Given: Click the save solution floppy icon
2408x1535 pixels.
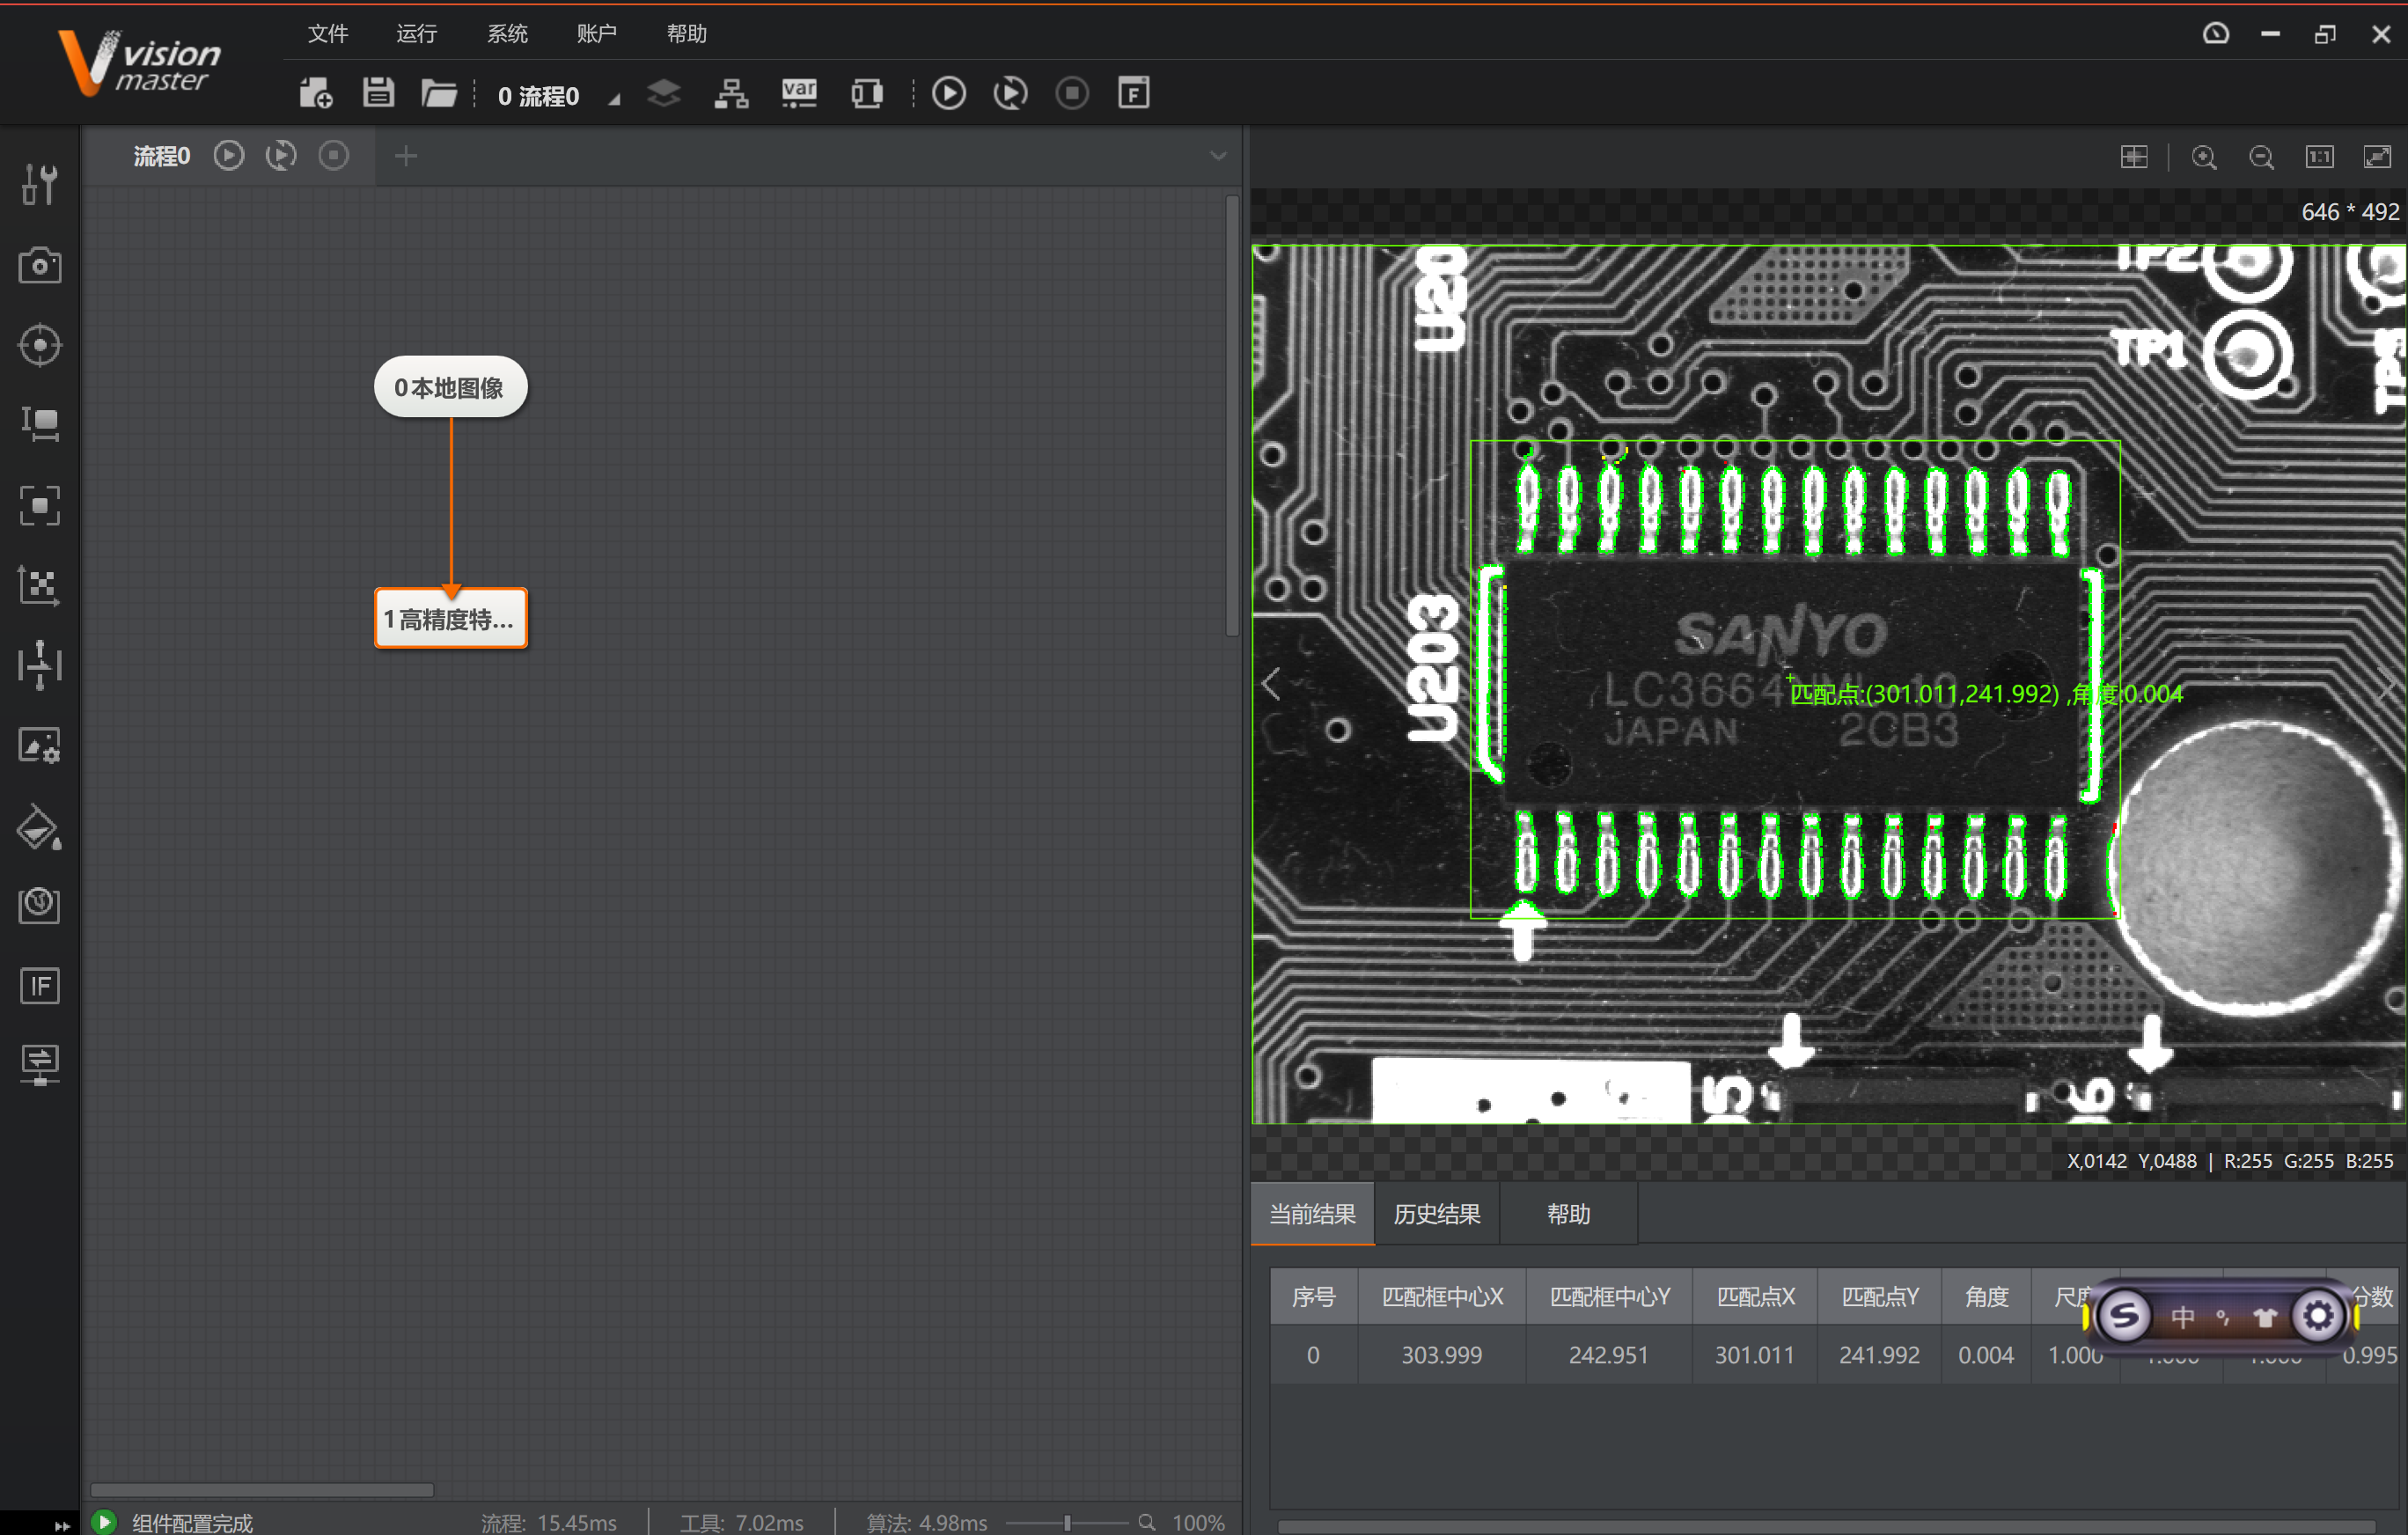Looking at the screenshot, I should 378,94.
